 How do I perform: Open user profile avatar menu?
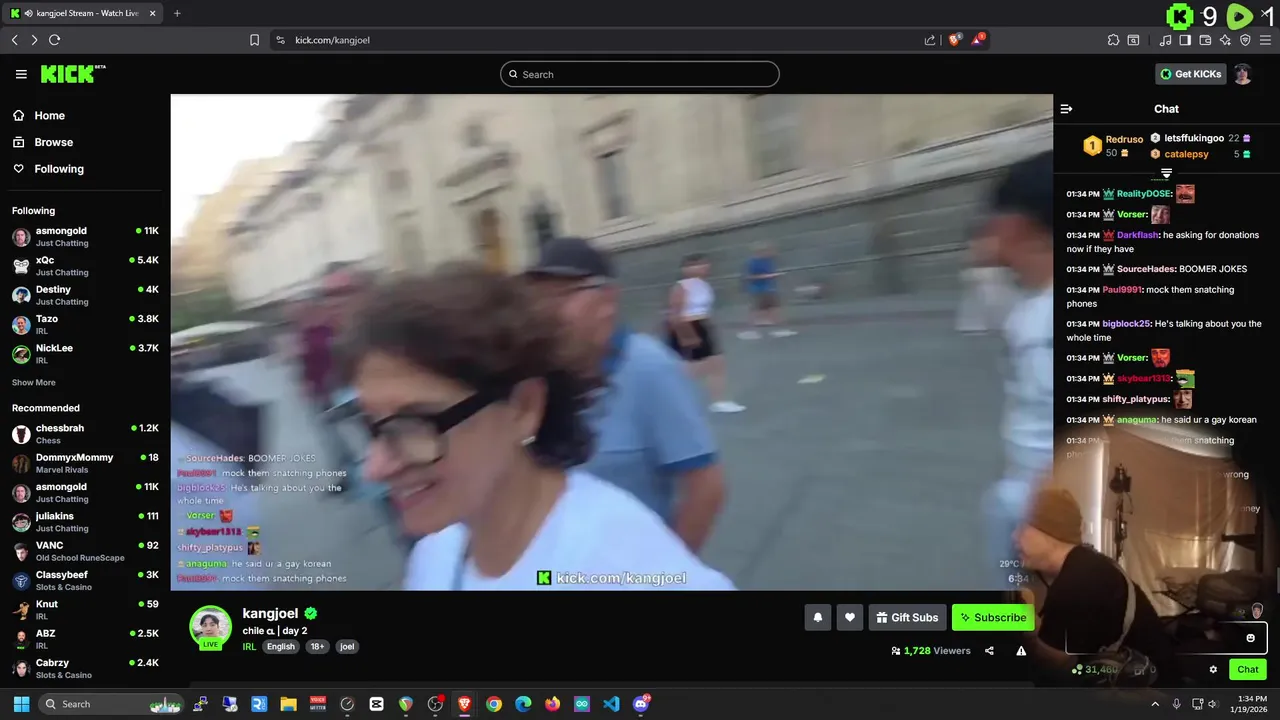1242,74
